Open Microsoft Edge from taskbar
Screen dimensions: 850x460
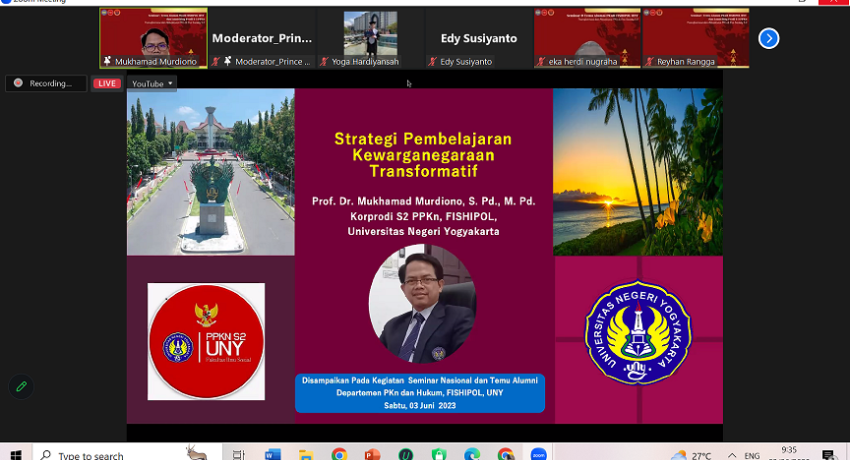[472, 454]
